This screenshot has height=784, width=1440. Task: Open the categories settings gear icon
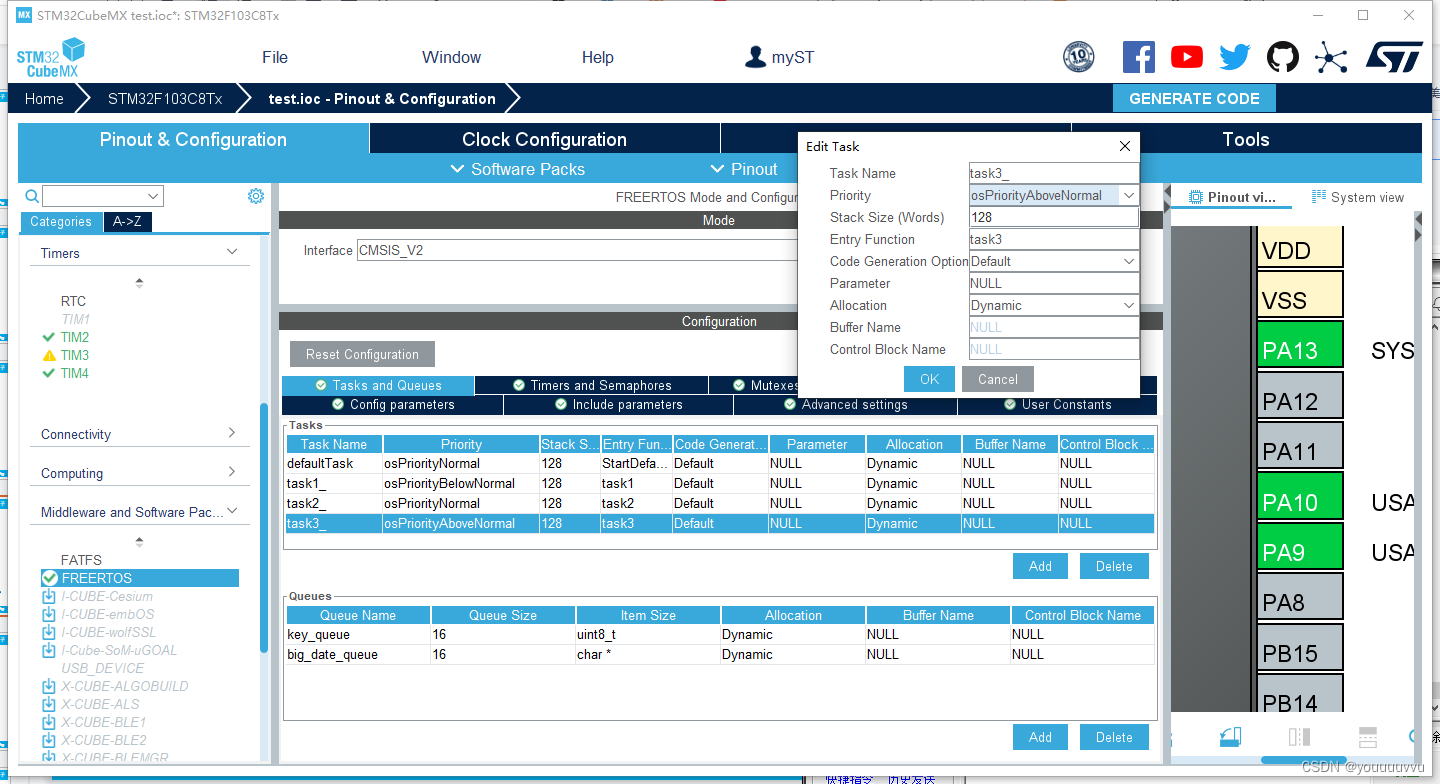click(255, 196)
